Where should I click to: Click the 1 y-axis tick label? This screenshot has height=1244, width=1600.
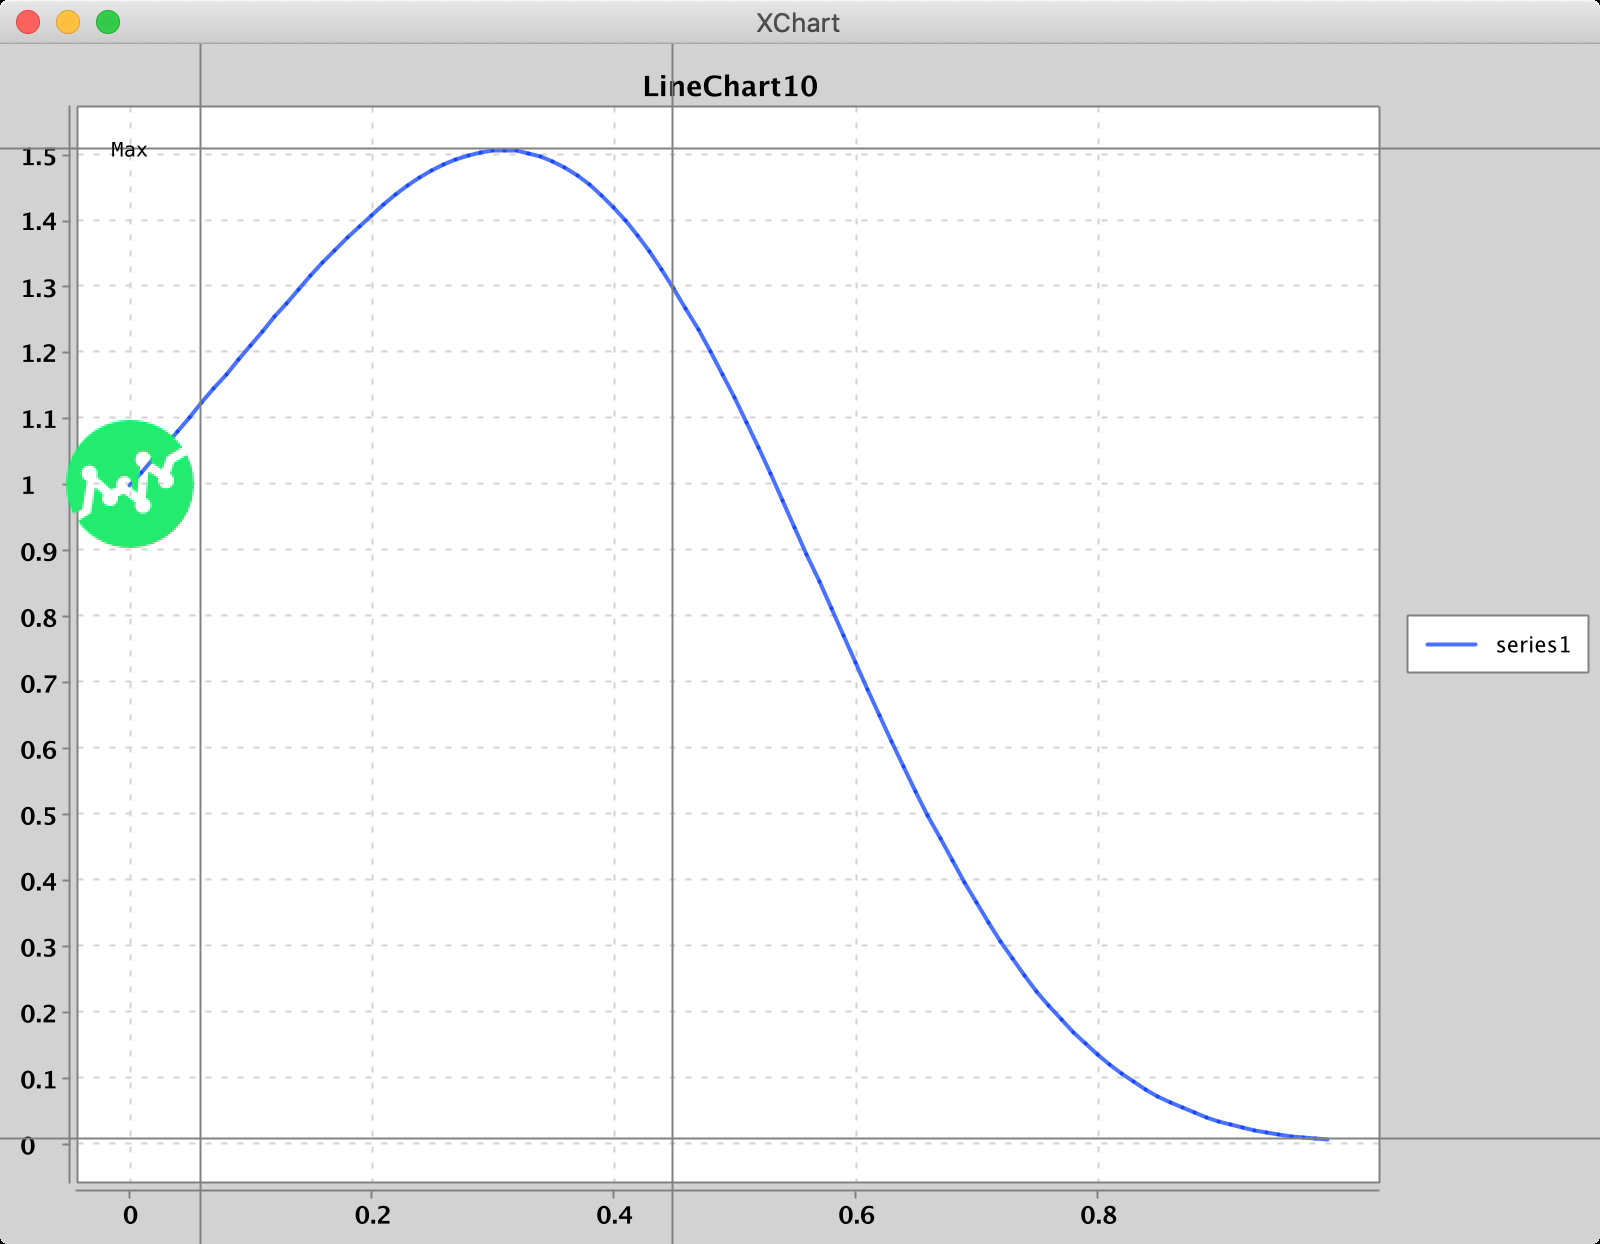[x=28, y=485]
